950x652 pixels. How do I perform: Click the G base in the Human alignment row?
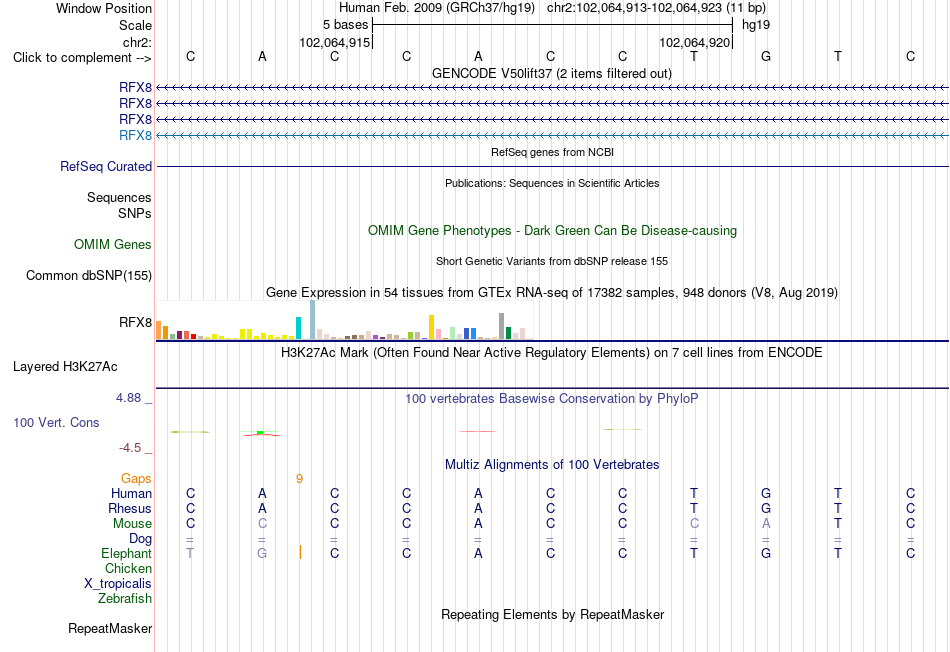pos(766,493)
